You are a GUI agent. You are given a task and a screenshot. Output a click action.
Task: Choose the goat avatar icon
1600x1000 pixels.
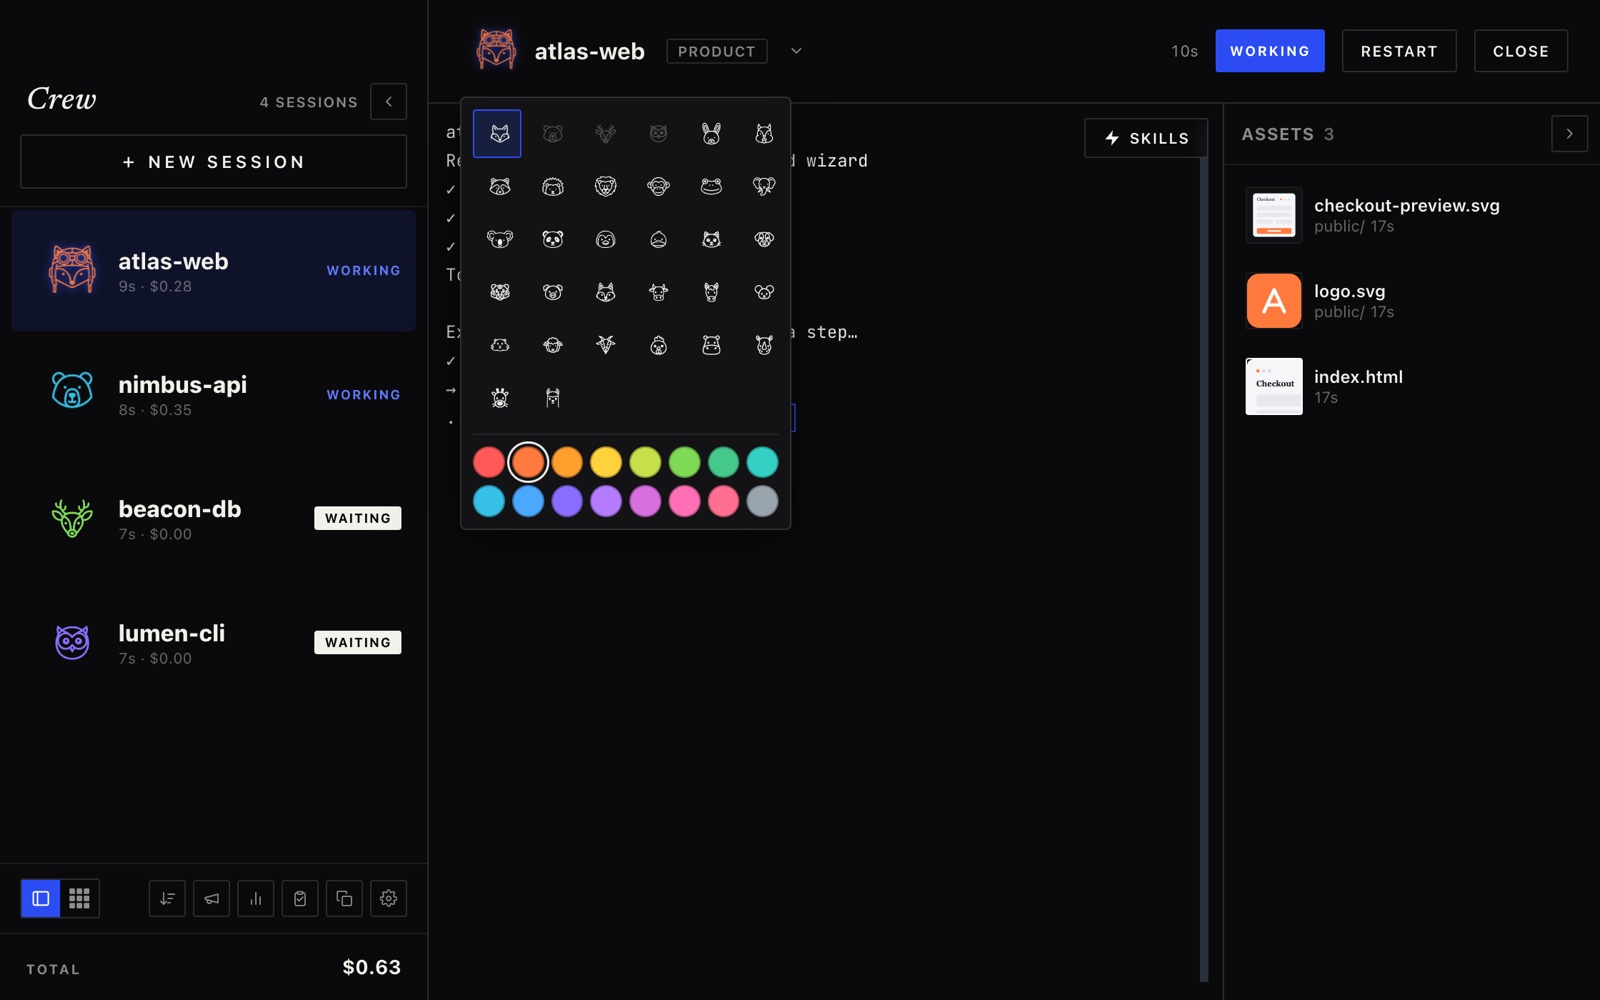(605, 346)
